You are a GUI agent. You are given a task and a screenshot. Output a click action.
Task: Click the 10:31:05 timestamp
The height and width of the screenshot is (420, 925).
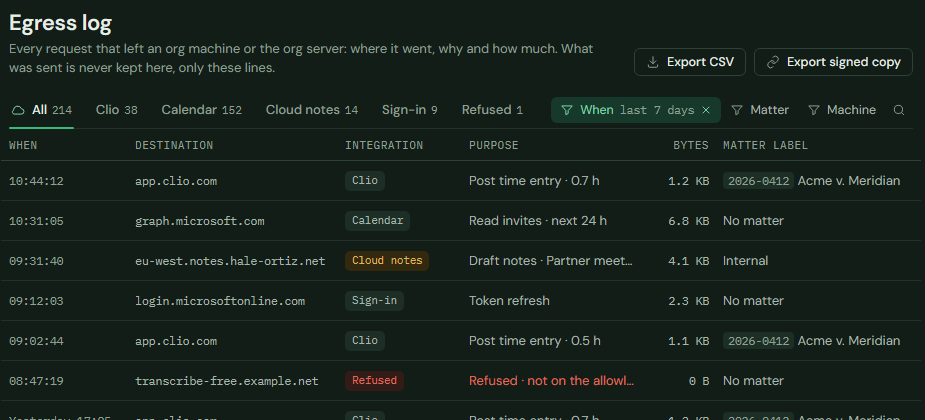(x=36, y=221)
